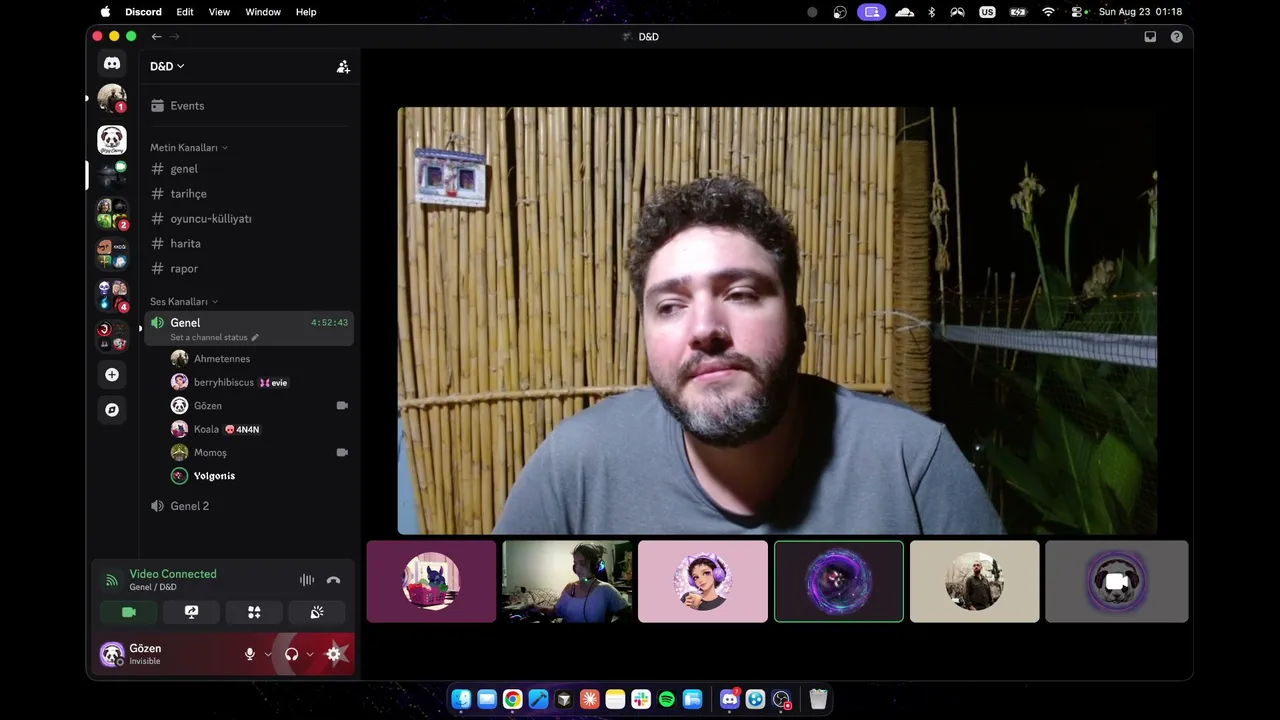The image size is (1280, 720).
Task: Select the gray panda camera tile
Action: point(1117,582)
